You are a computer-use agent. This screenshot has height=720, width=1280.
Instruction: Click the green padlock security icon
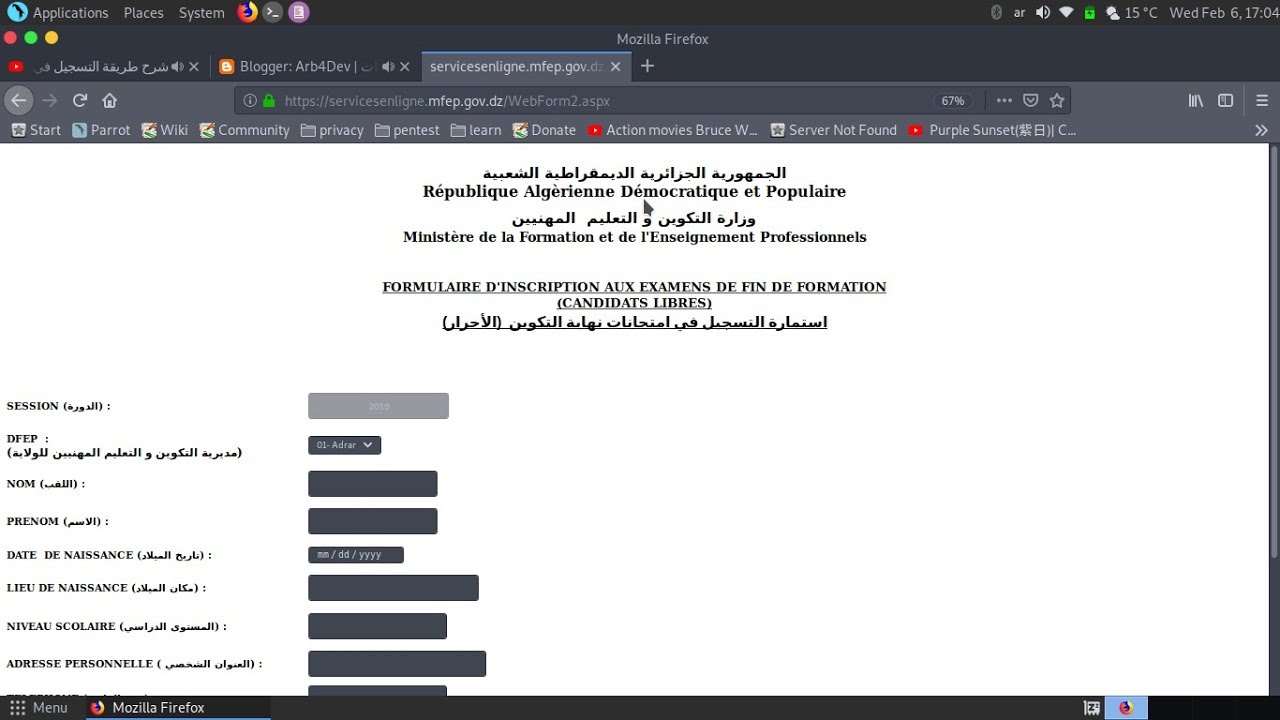pos(268,101)
